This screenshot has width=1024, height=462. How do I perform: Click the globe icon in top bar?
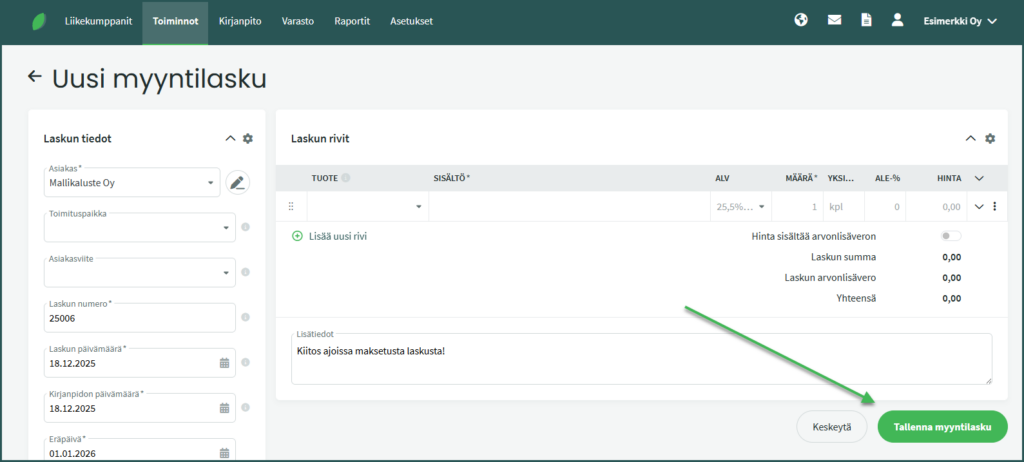(801, 20)
